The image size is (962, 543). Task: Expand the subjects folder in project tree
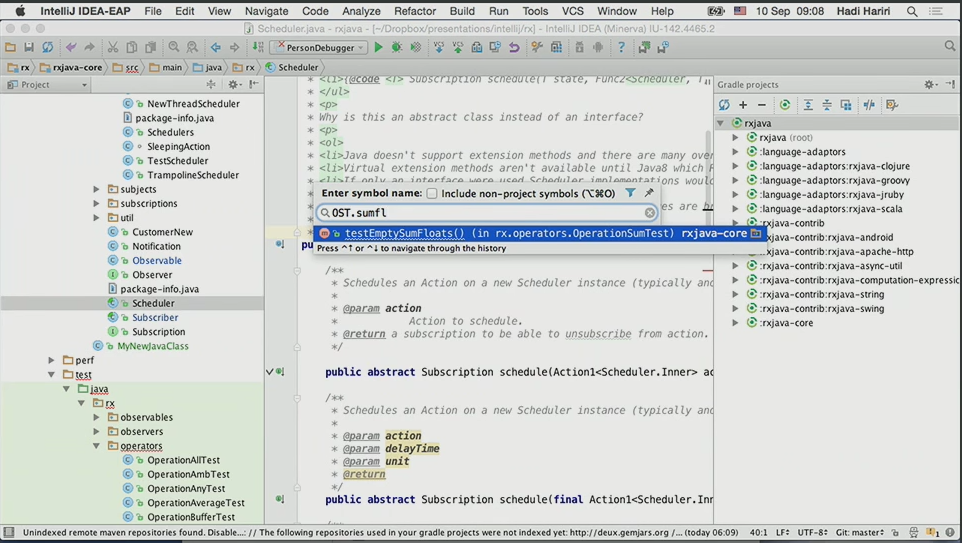[97, 189]
